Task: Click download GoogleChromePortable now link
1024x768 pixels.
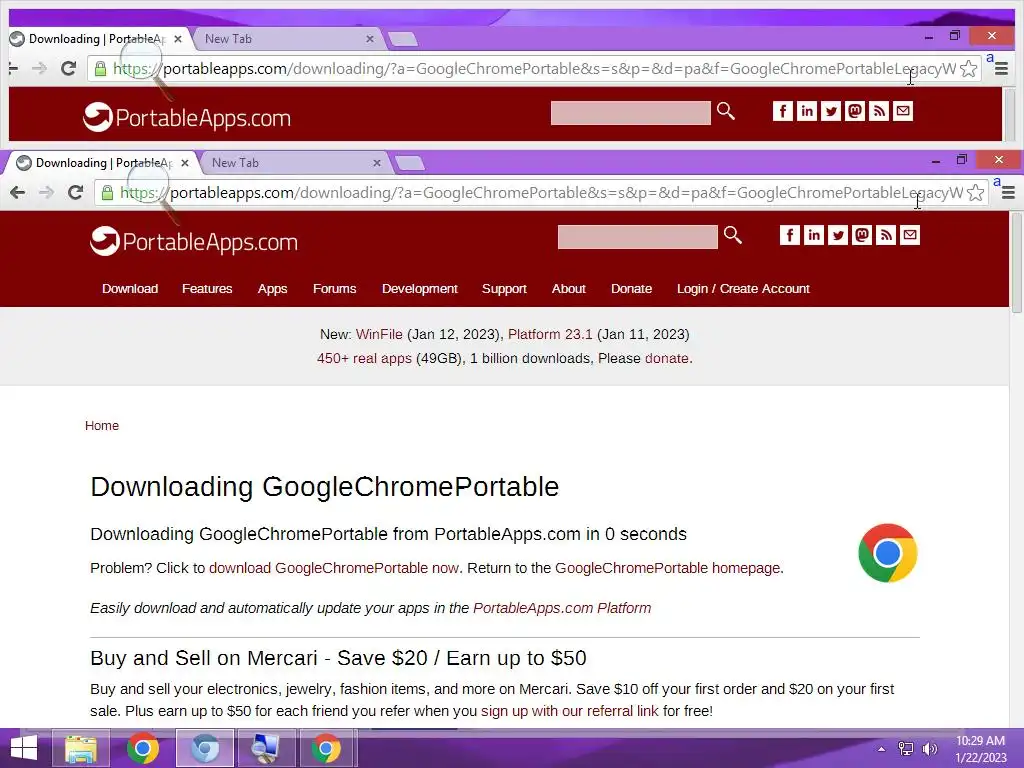Action: pyautogui.click(x=334, y=568)
